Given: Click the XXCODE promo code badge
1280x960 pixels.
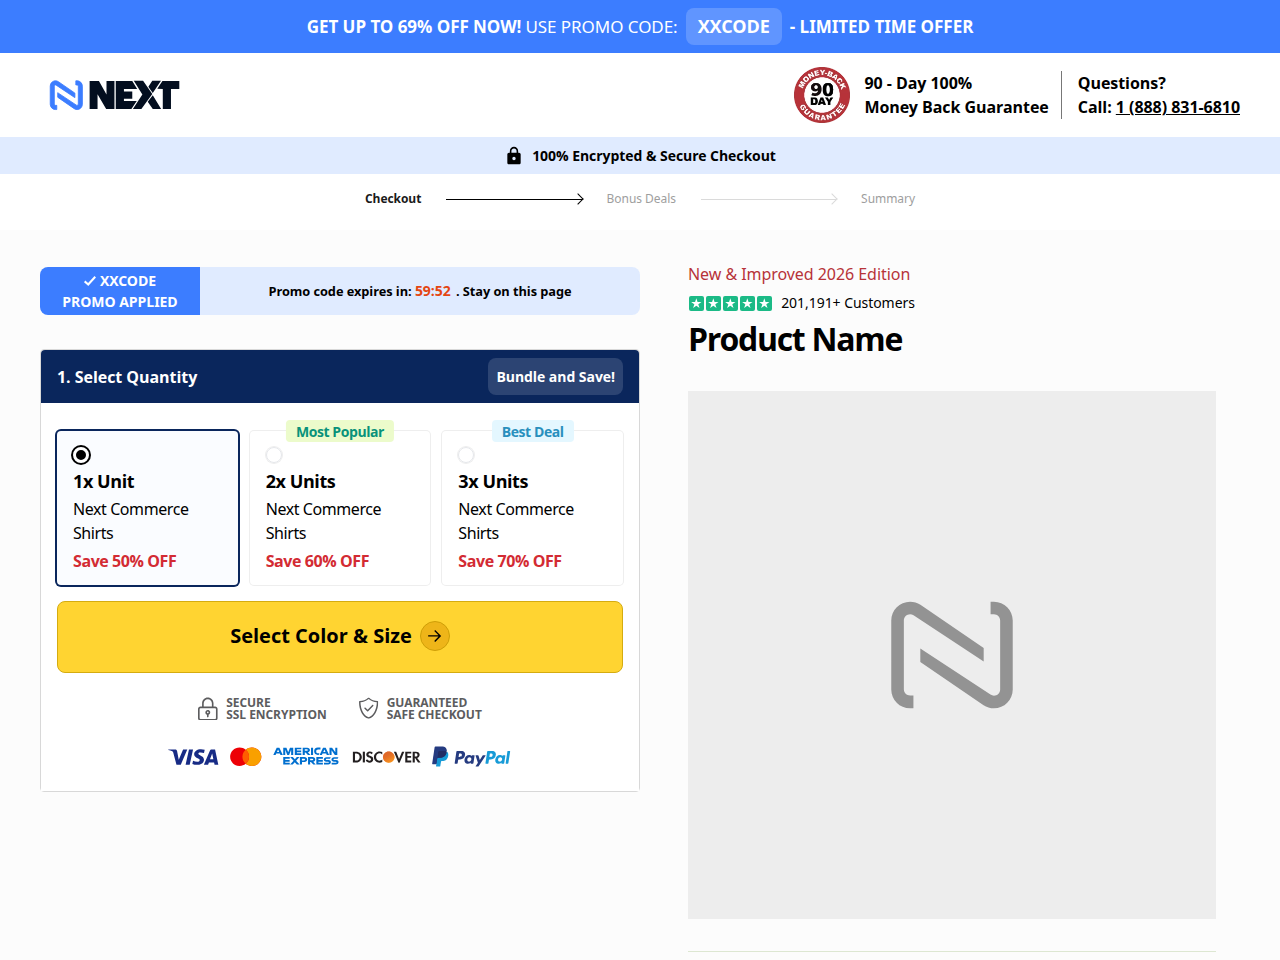Looking at the screenshot, I should [734, 27].
